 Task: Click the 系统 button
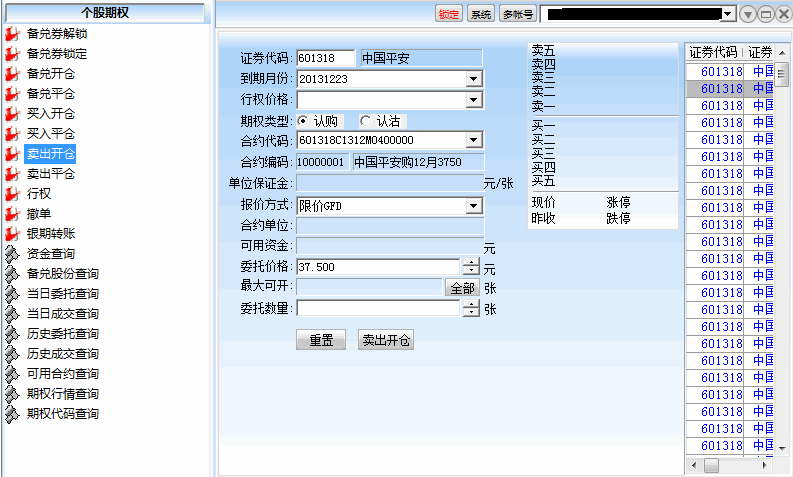point(481,14)
